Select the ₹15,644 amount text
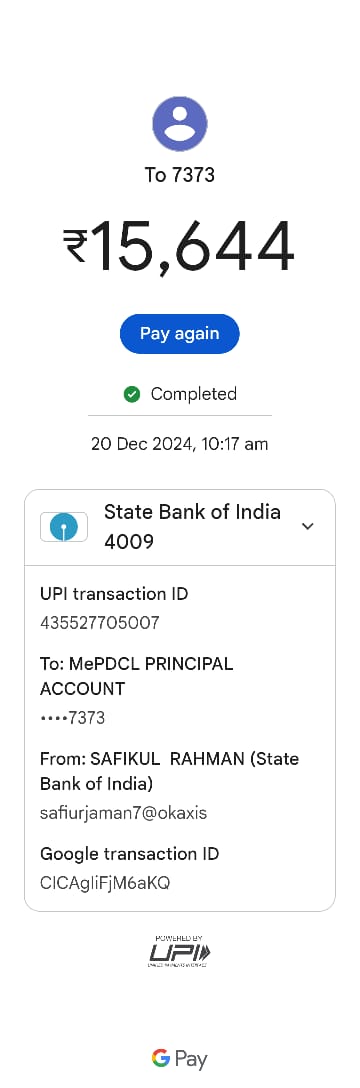This screenshot has width=360, height=1088. [x=180, y=246]
